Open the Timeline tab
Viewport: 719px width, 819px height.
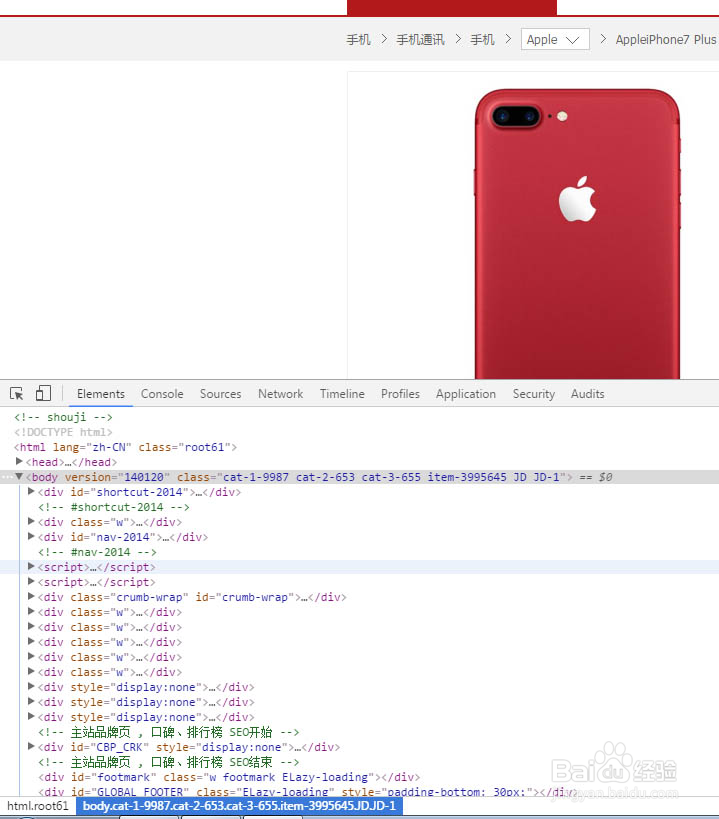342,394
